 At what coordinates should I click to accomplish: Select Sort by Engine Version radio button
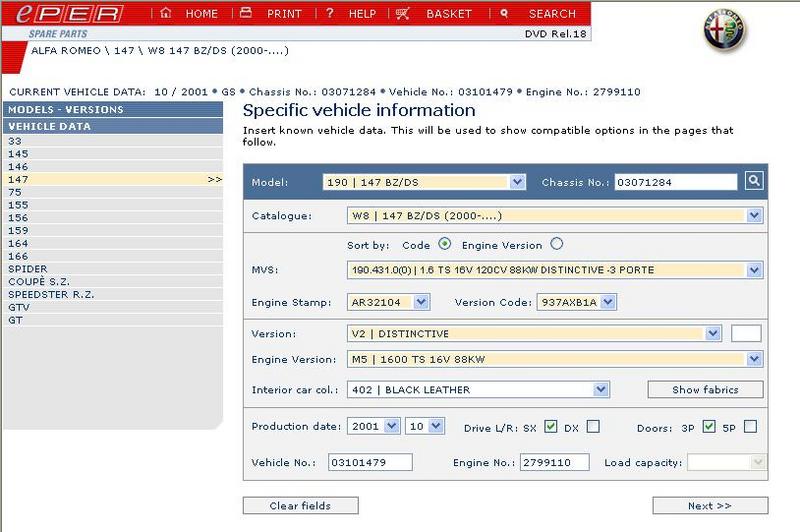[x=557, y=244]
